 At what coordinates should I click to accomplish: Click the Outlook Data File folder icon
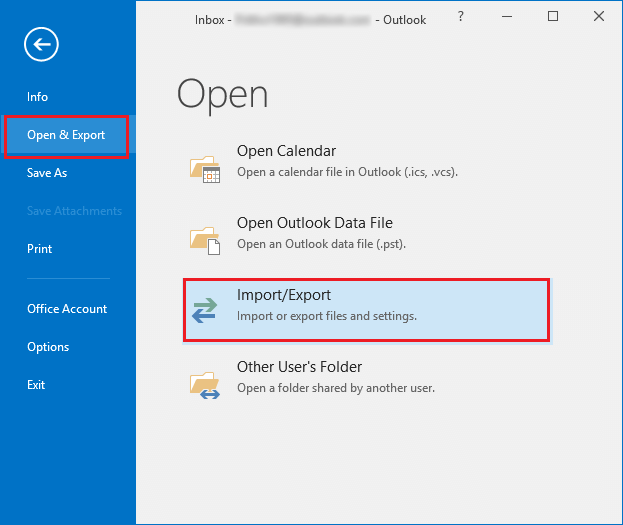[205, 239]
